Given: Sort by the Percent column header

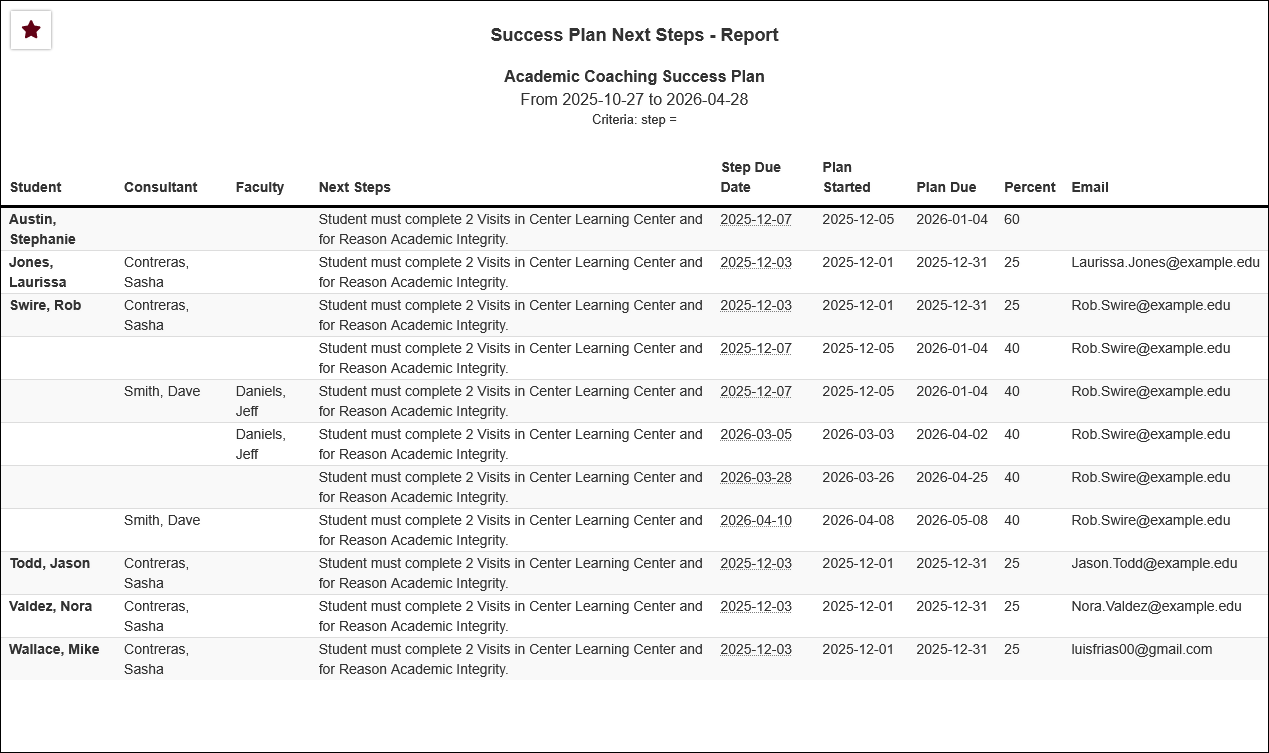Looking at the screenshot, I should tap(1029, 187).
